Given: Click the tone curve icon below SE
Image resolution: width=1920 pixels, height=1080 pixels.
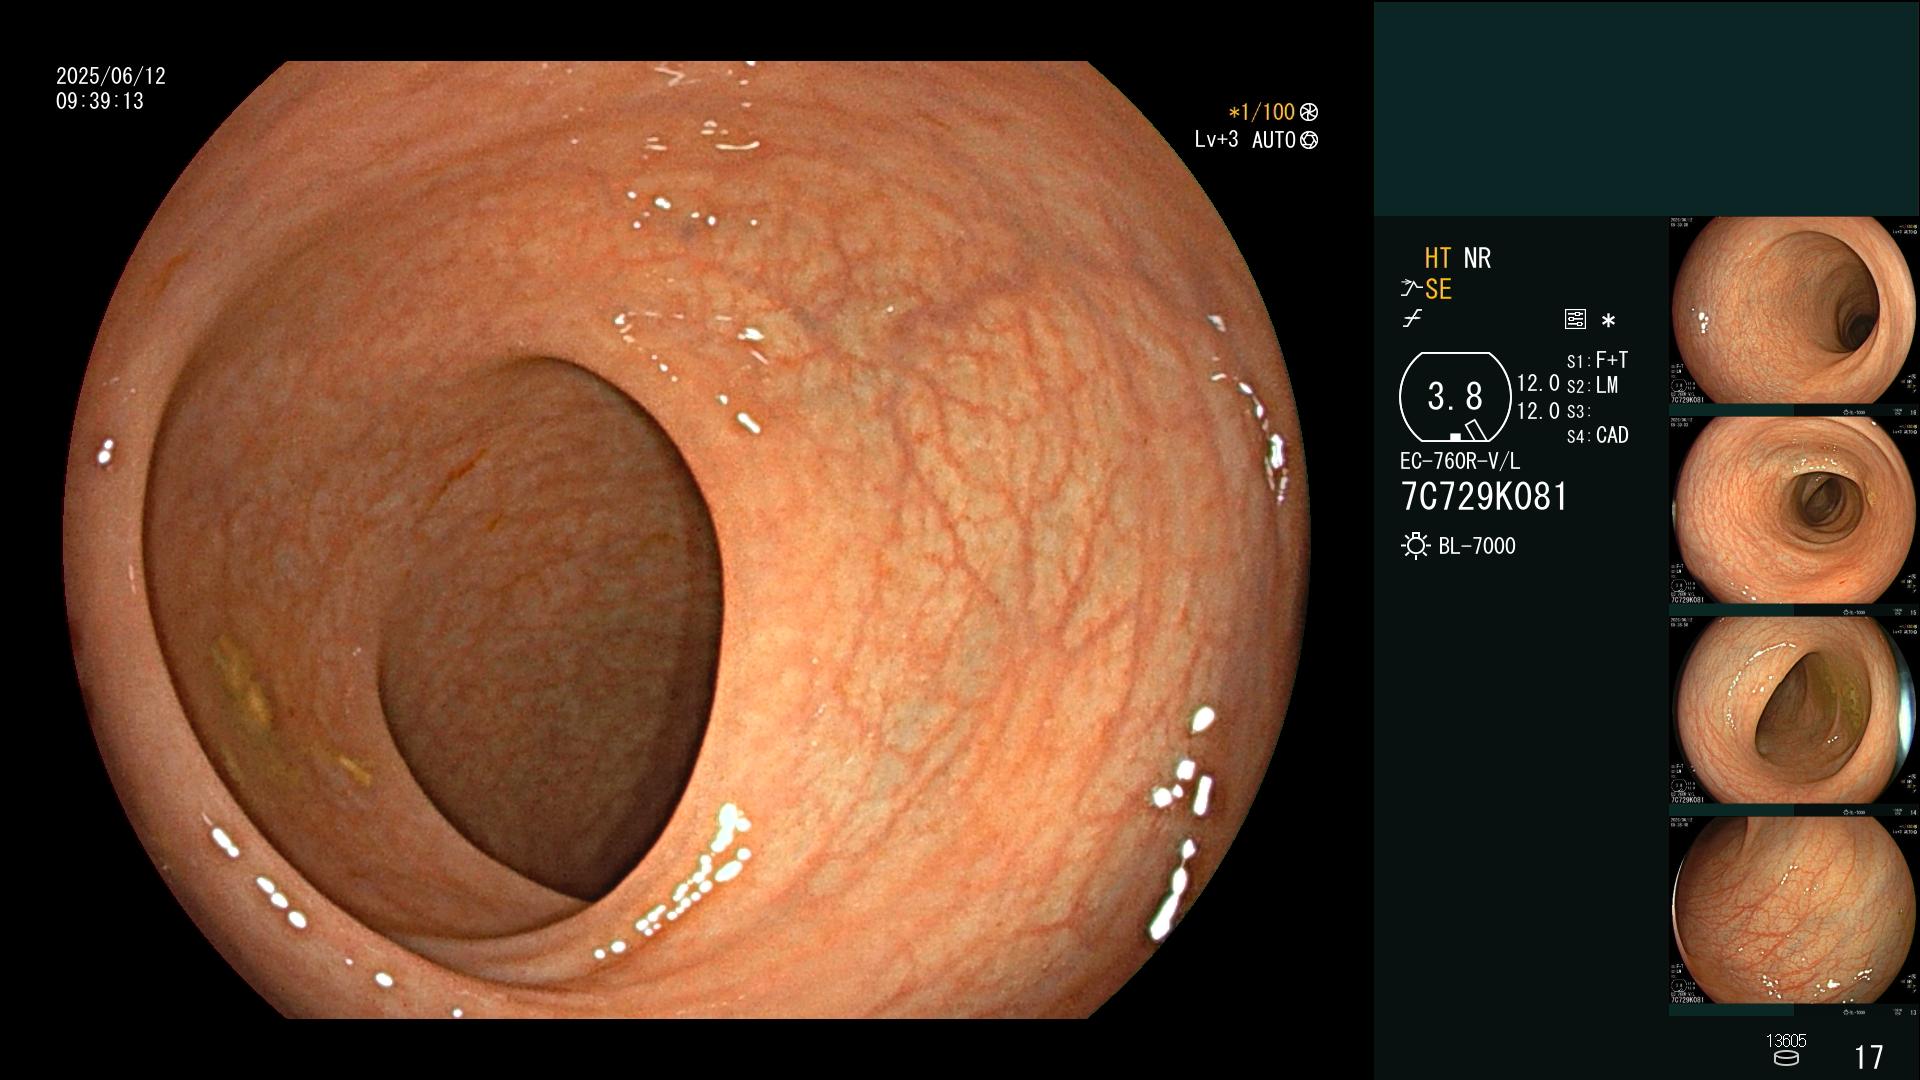Looking at the screenshot, I should [x=1412, y=319].
